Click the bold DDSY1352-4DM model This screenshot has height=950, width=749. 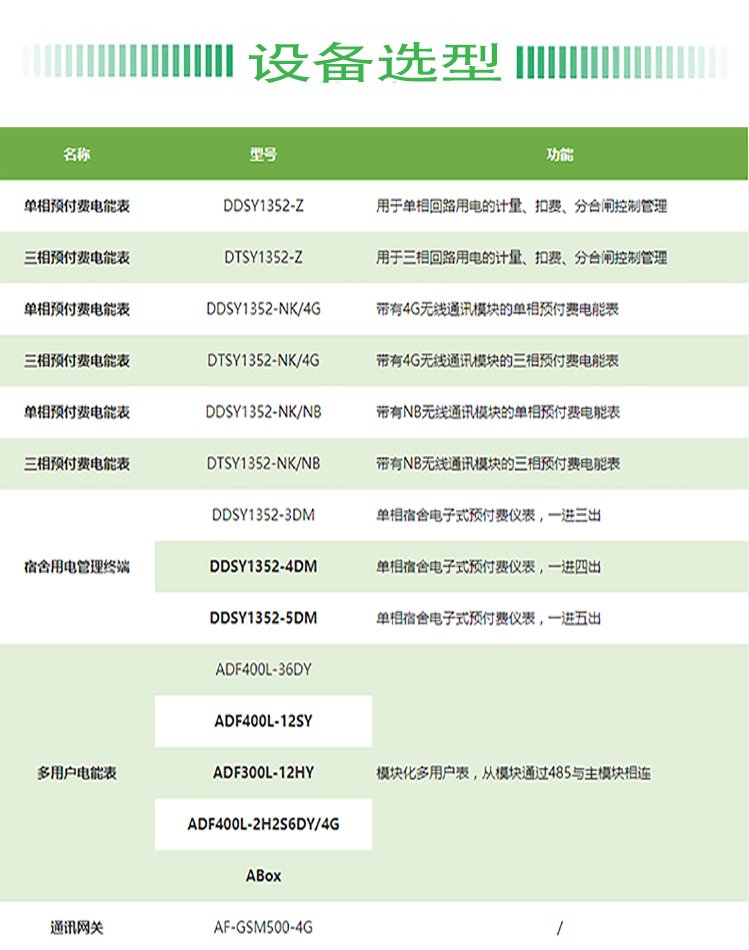pos(263,567)
